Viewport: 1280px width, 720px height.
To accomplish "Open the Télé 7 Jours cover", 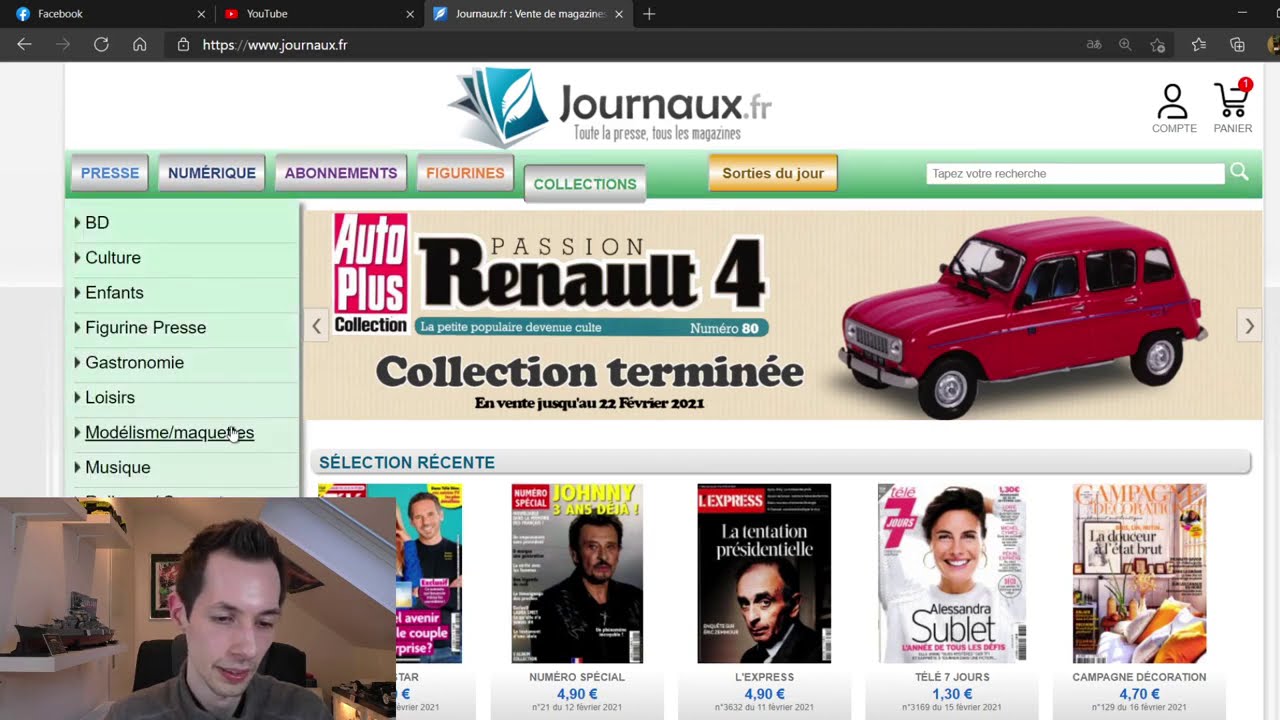I will 952,573.
